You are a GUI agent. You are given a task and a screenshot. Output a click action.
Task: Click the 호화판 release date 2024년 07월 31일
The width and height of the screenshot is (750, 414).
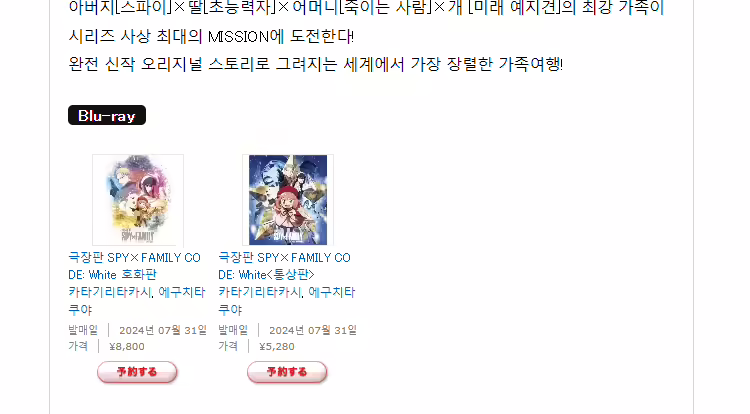tap(163, 330)
